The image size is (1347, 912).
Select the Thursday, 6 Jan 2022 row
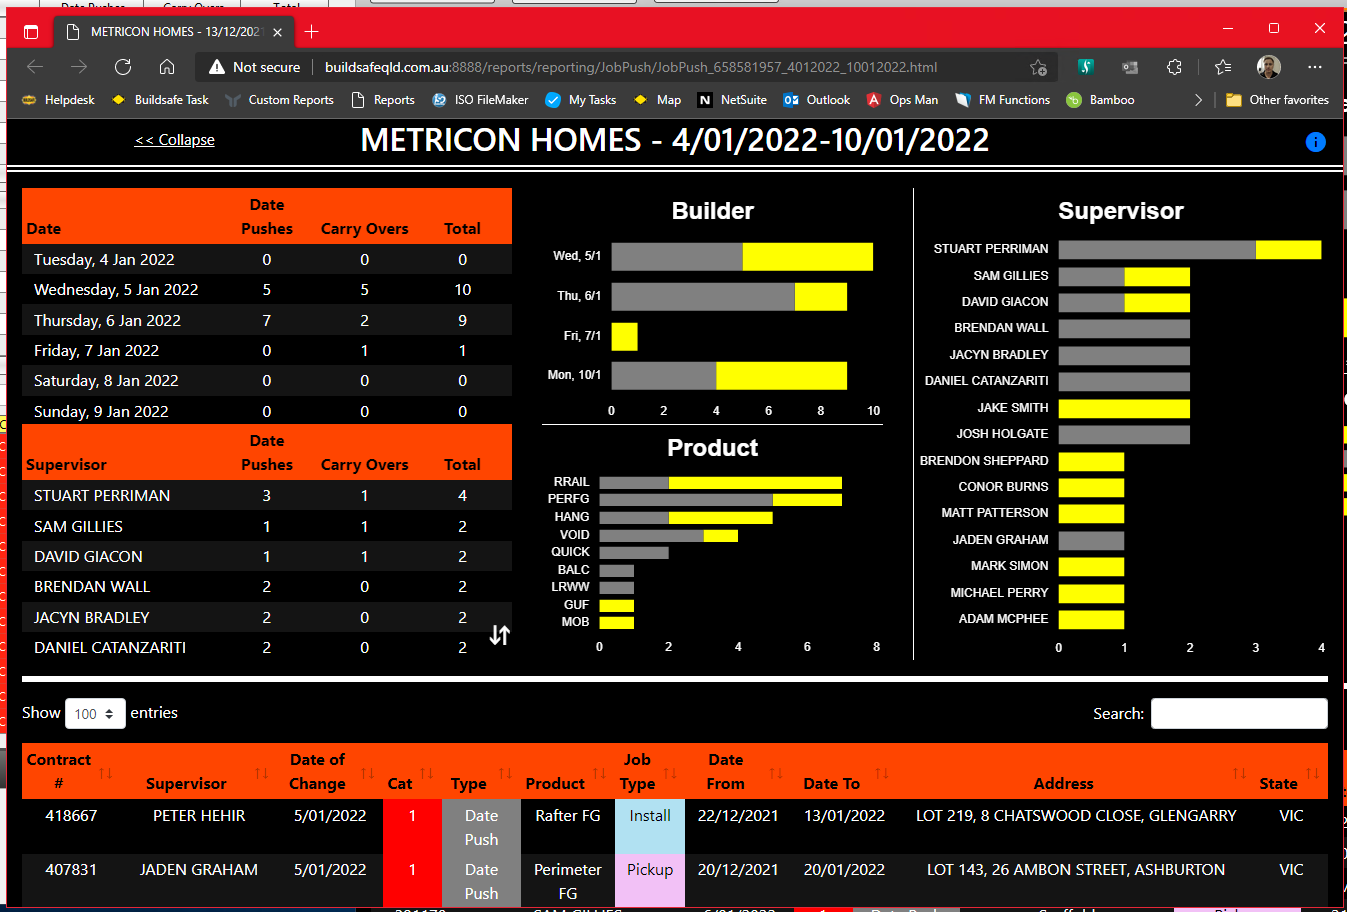267,320
